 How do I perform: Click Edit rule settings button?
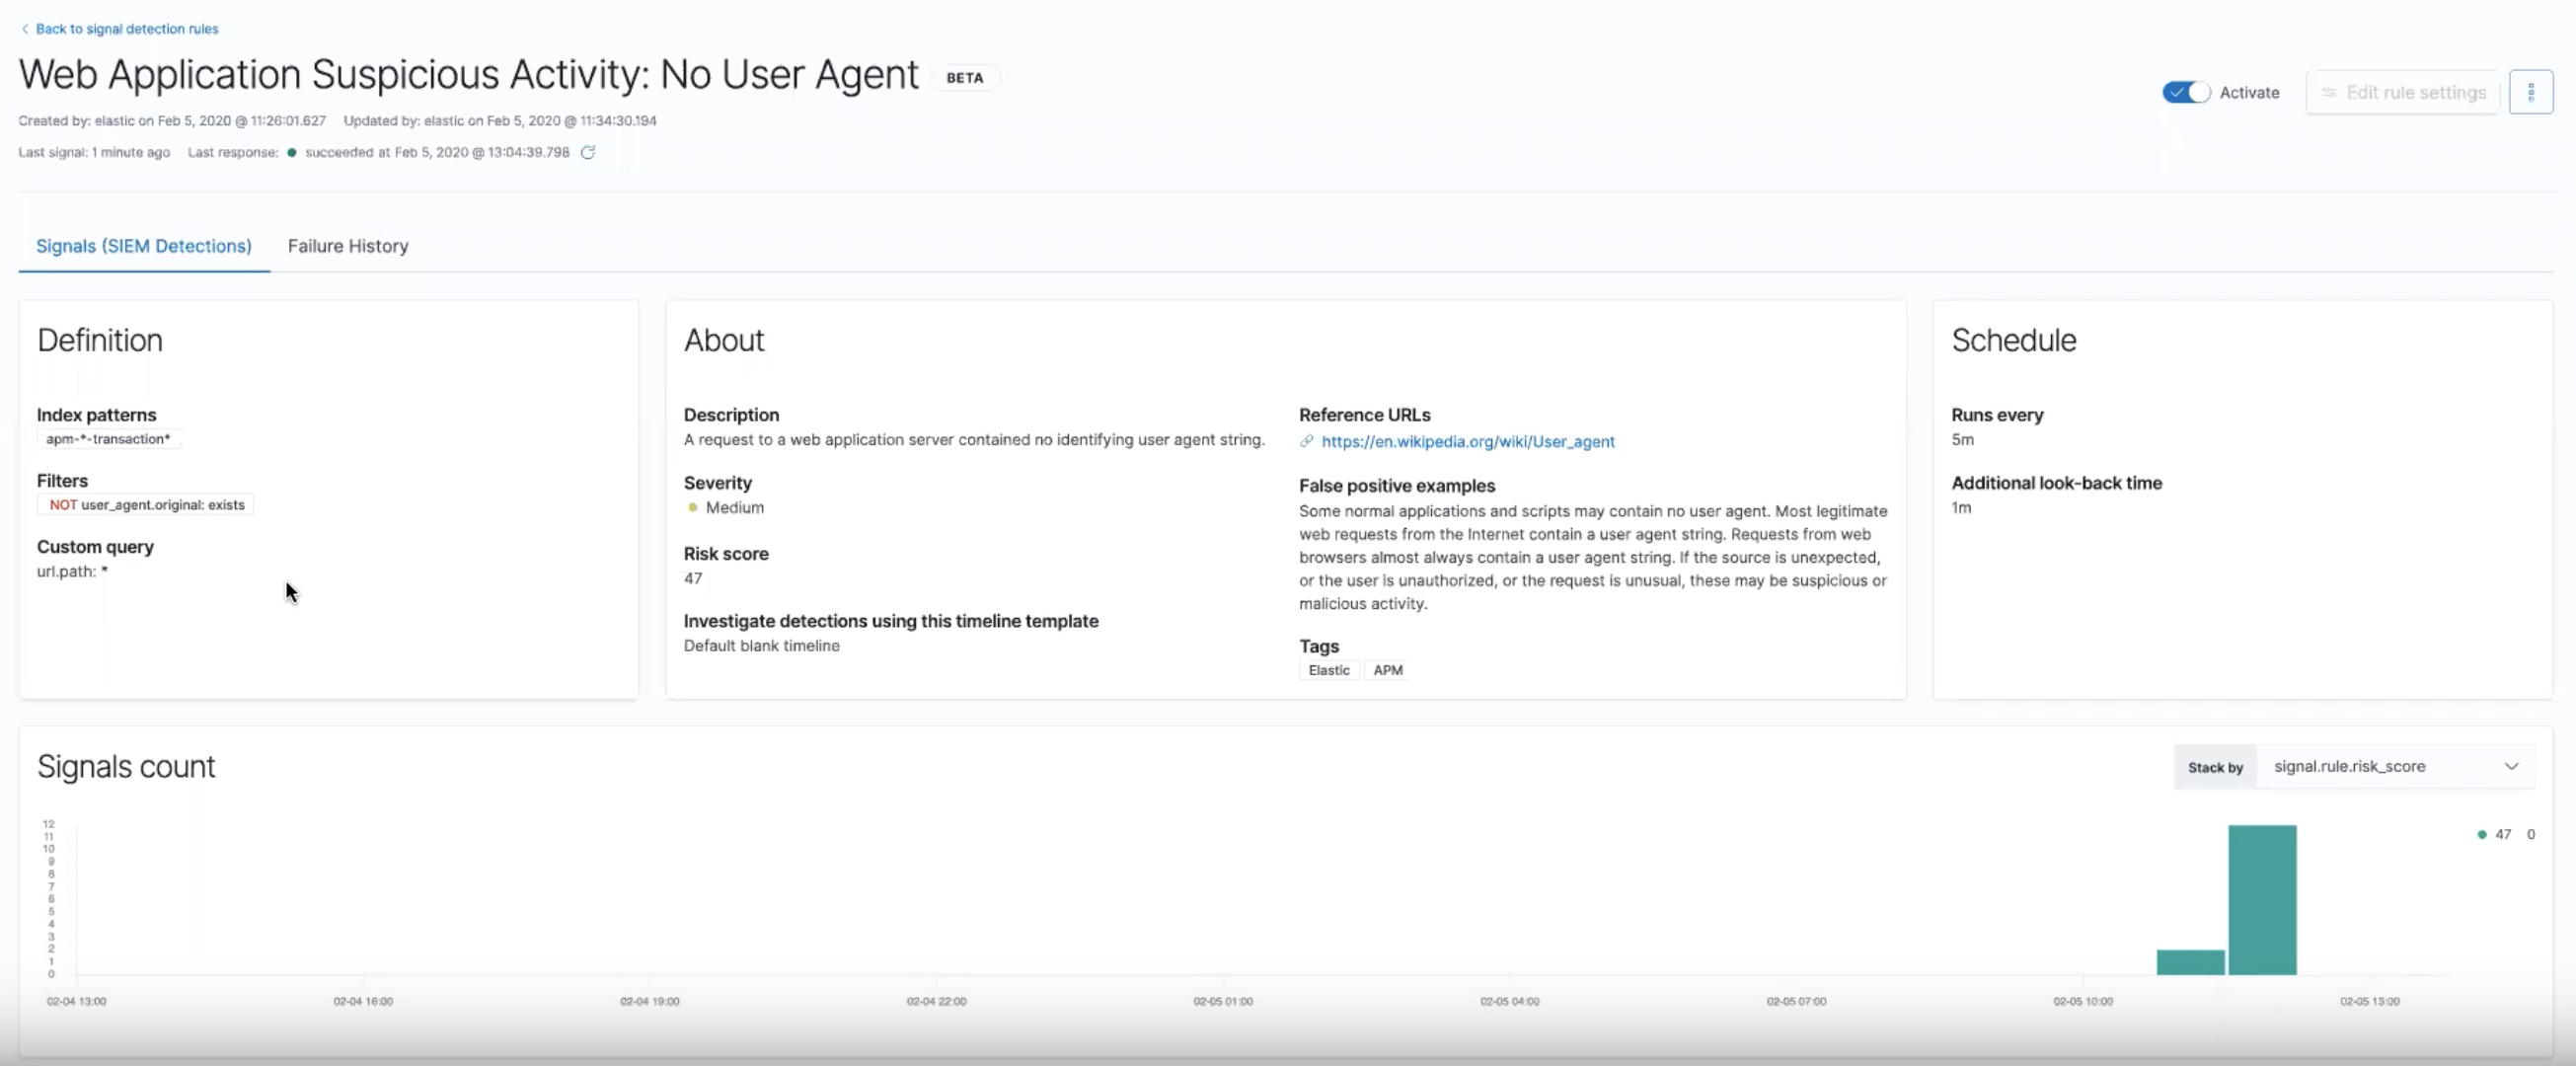[x=2403, y=92]
